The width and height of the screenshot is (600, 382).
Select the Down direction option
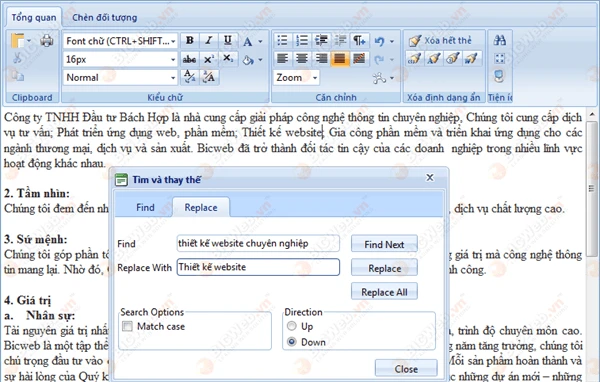(x=292, y=341)
